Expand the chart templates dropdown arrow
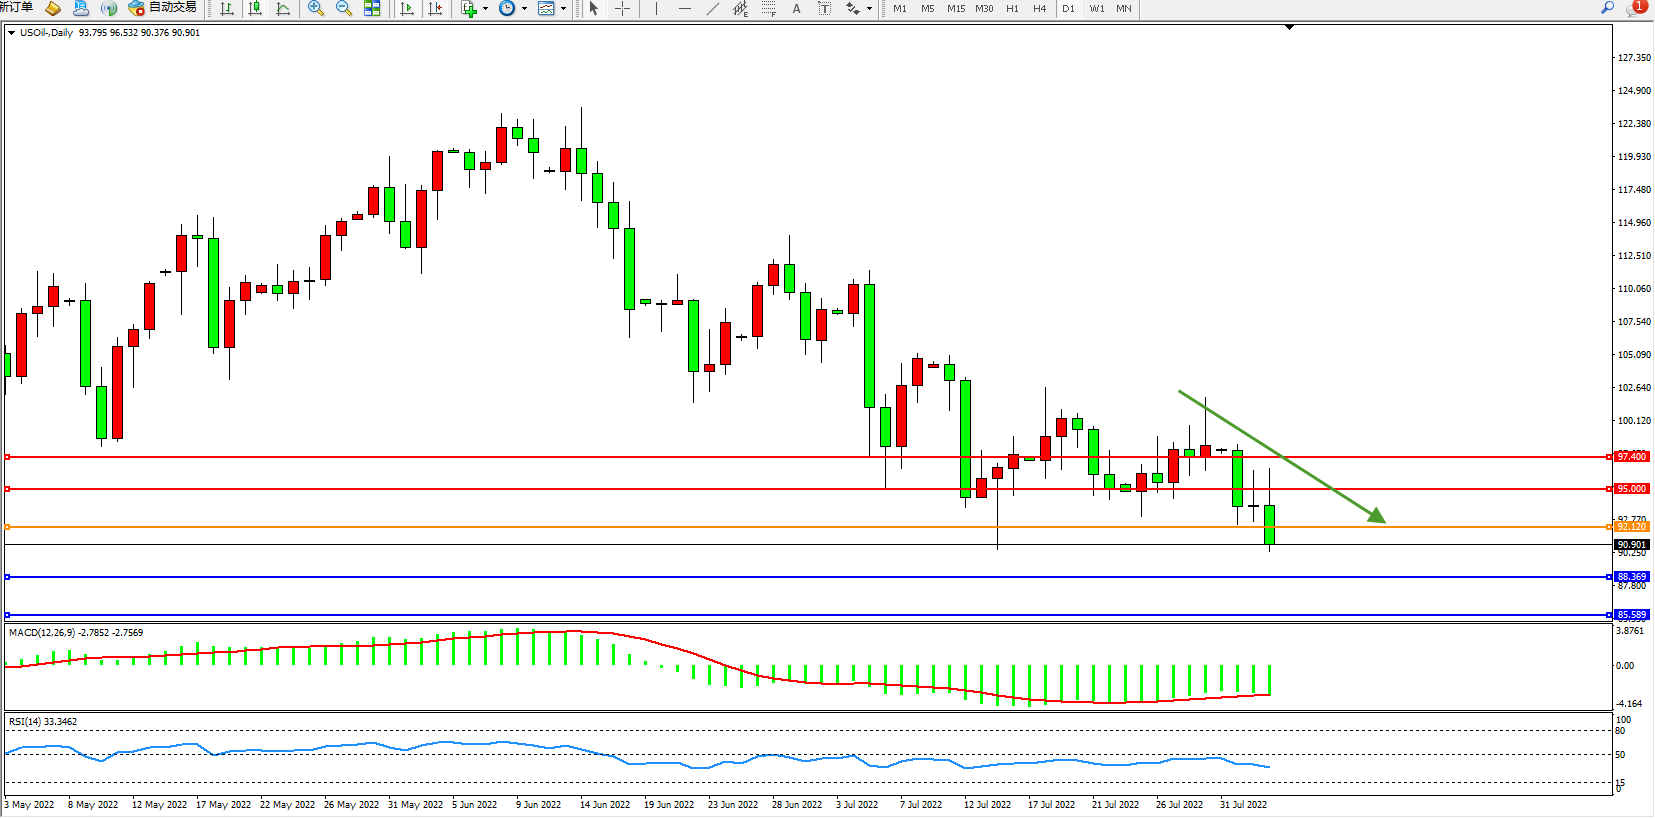The width and height of the screenshot is (1655, 818). (x=563, y=9)
